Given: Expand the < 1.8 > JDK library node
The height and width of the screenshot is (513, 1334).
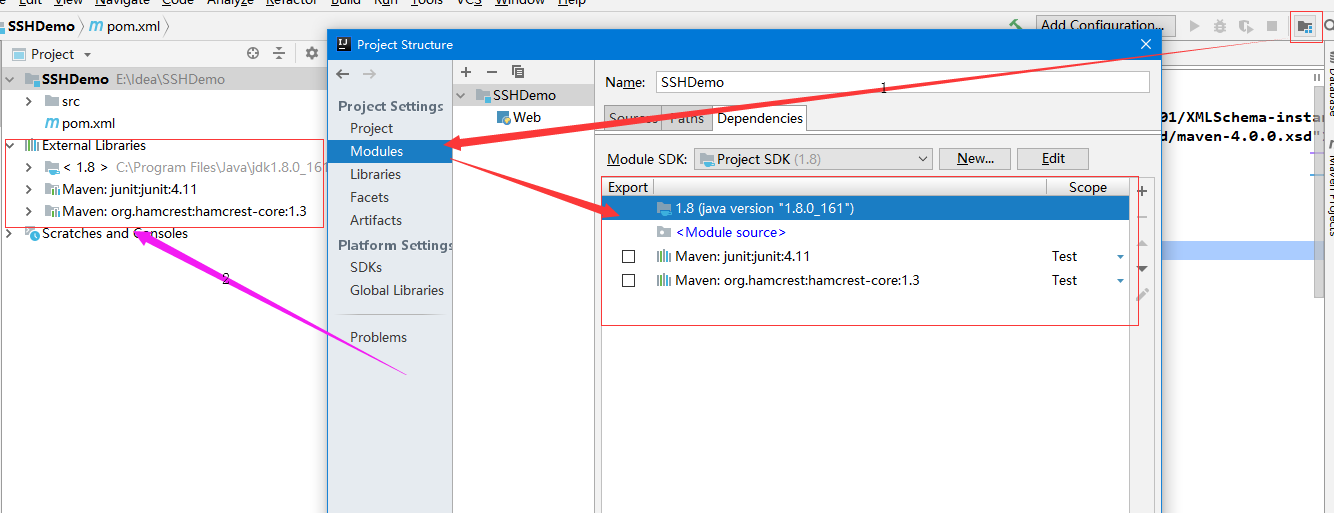Looking at the screenshot, I should tap(29, 167).
